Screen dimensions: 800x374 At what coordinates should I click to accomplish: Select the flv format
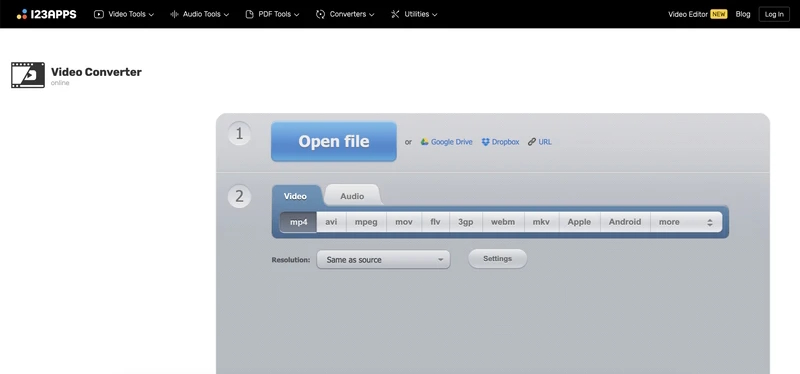coord(435,222)
